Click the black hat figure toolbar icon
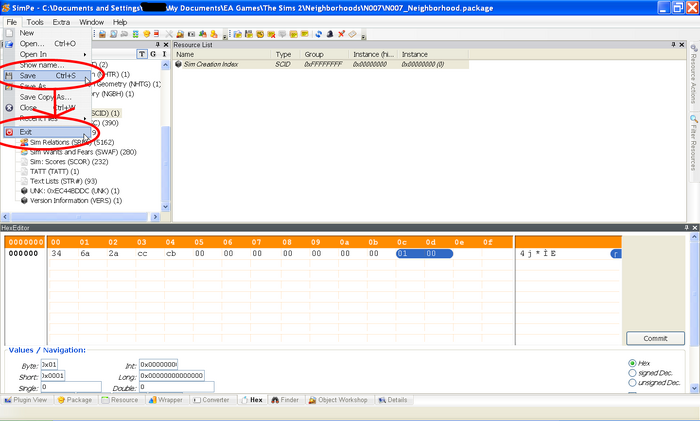The height and width of the screenshot is (421, 700). (330, 34)
